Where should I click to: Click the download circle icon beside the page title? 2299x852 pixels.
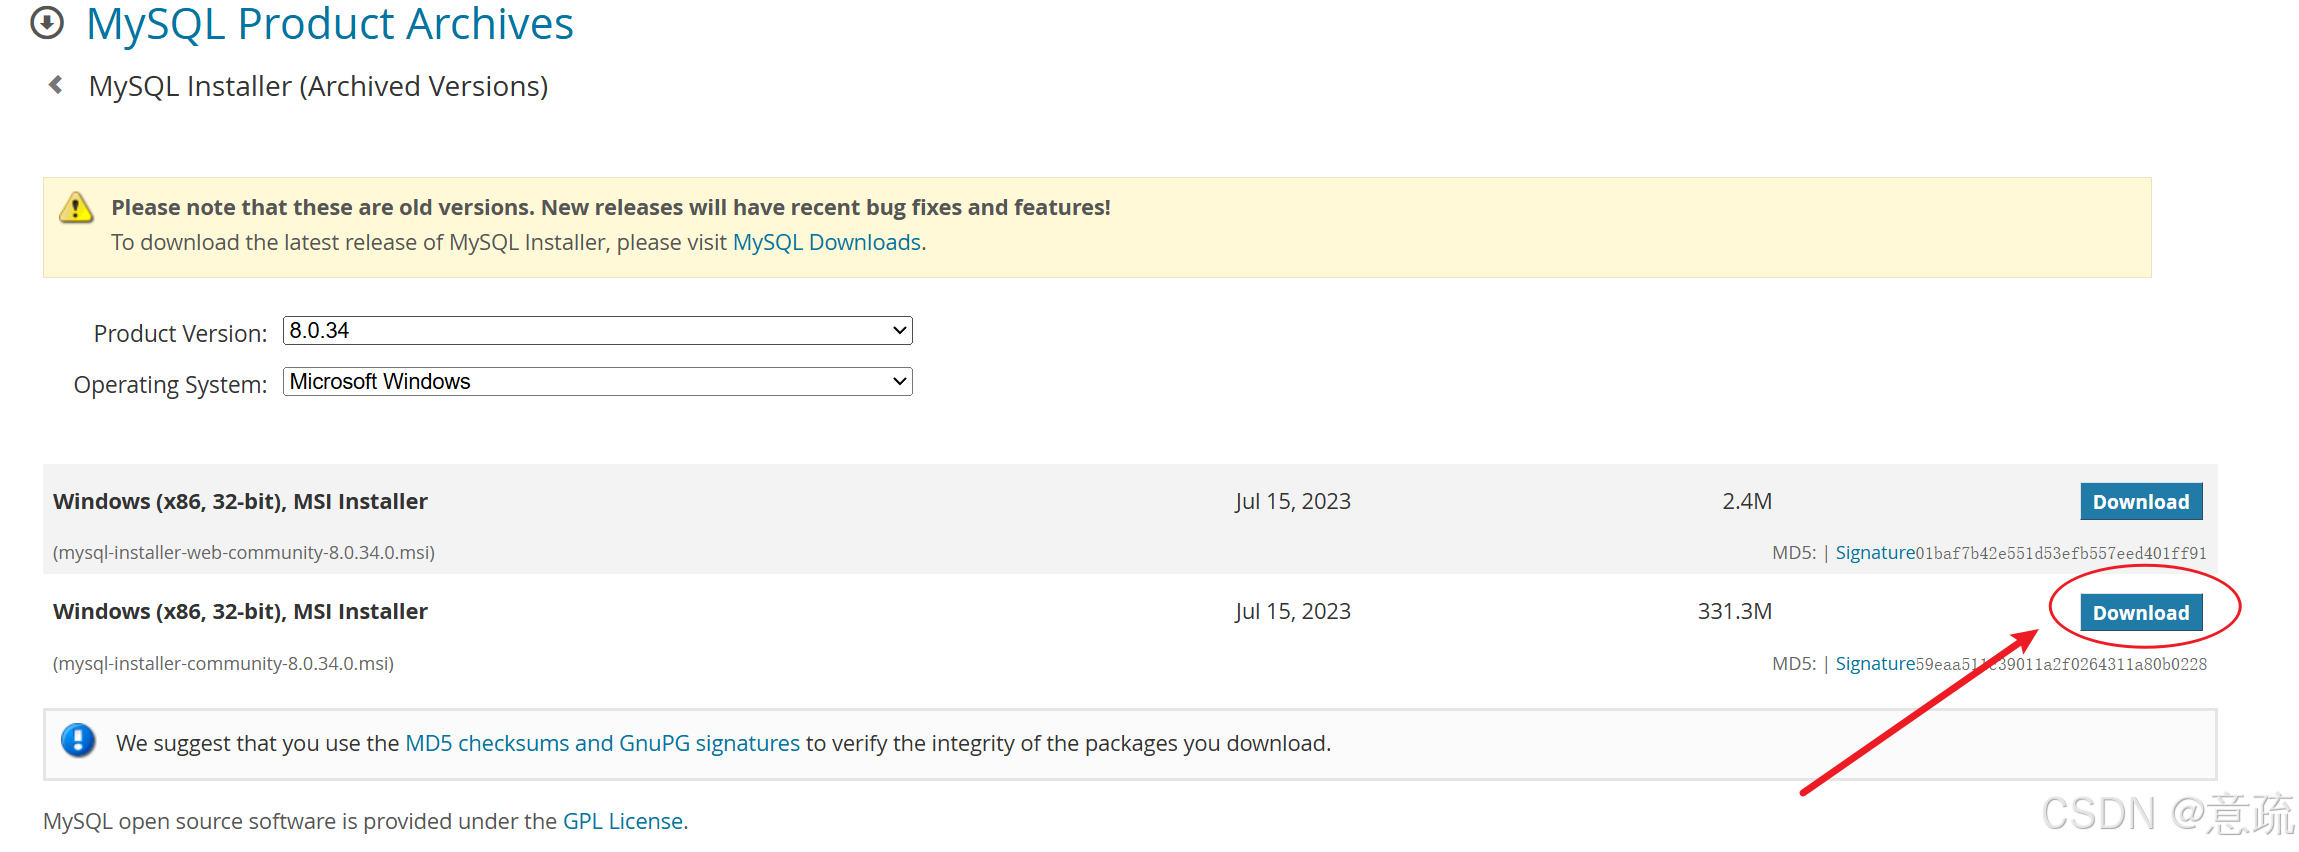coord(47,23)
